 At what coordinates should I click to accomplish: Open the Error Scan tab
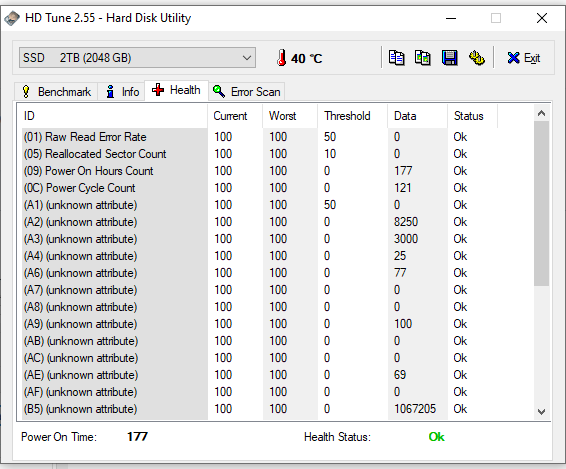tap(247, 92)
